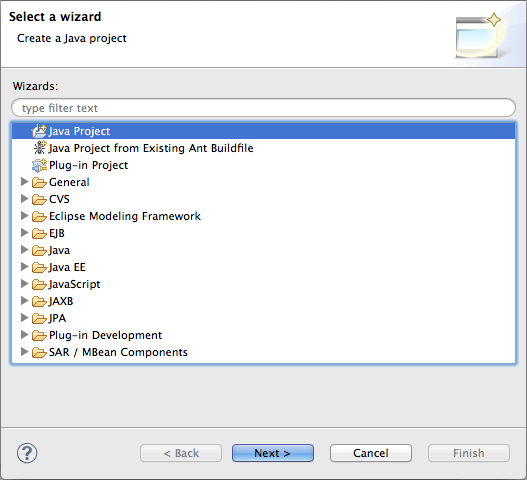Select Java Project from Existing Ant Buildfile
527x480 pixels.
[151, 148]
